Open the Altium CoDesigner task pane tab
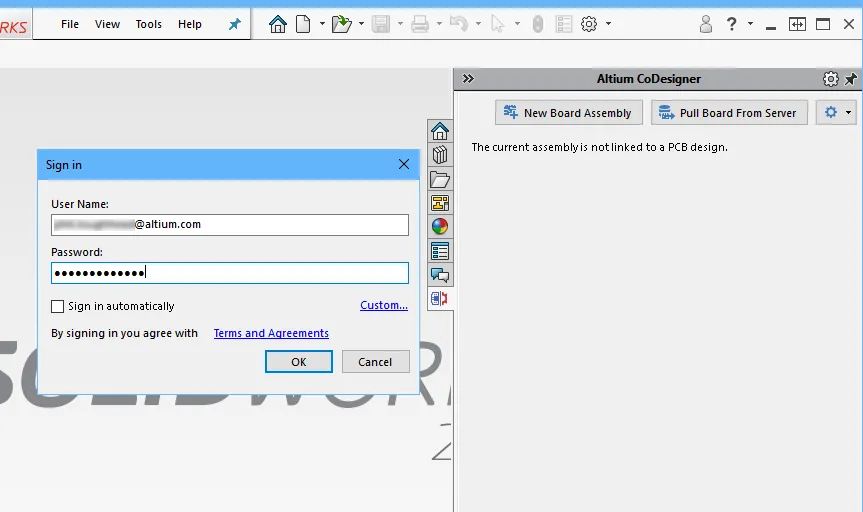 pyautogui.click(x=440, y=299)
